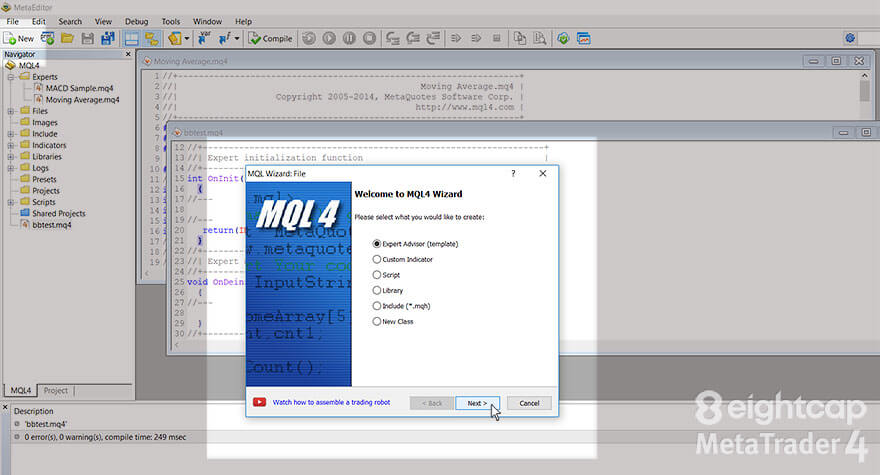
Task: Click the Step Over debug icon
Action: pyautogui.click(x=413, y=38)
